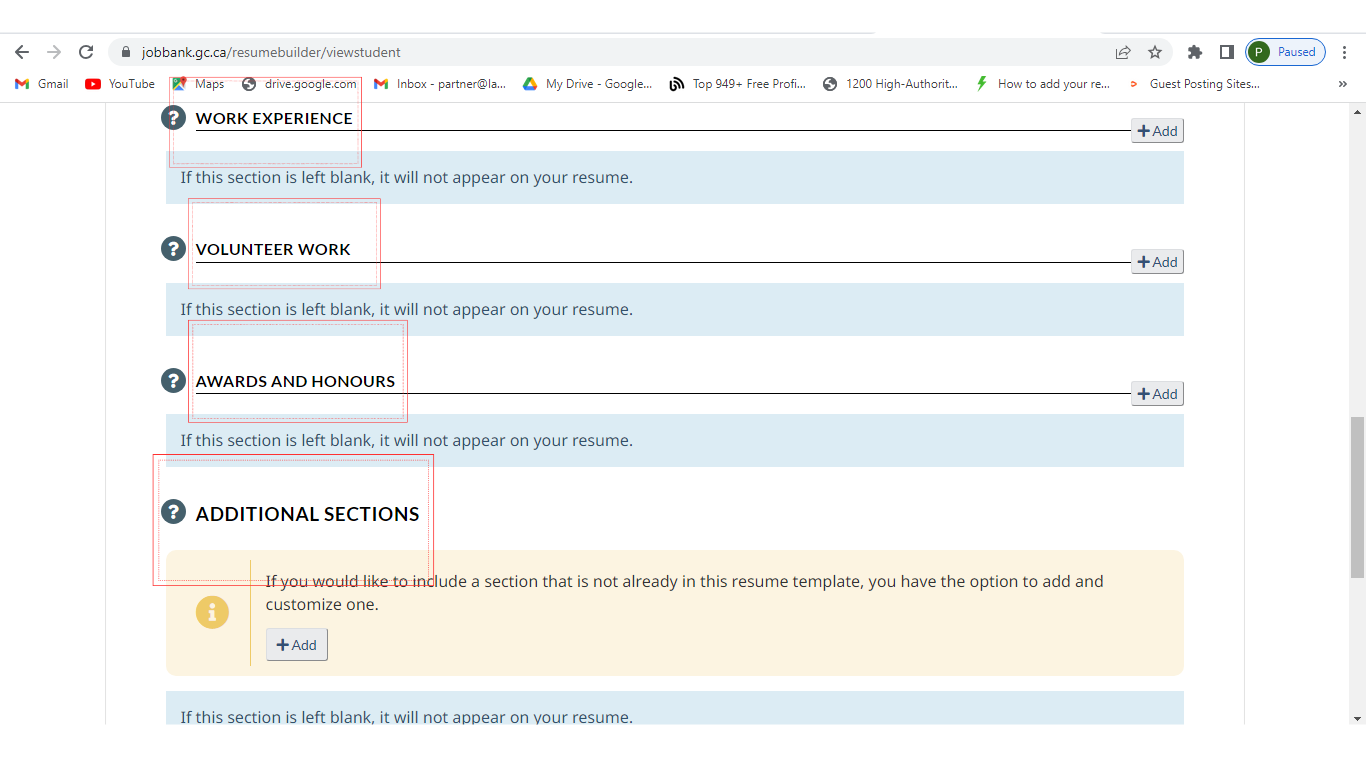Open the Chrome three-dot menu
Viewport: 1366px width, 768px height.
1345,52
